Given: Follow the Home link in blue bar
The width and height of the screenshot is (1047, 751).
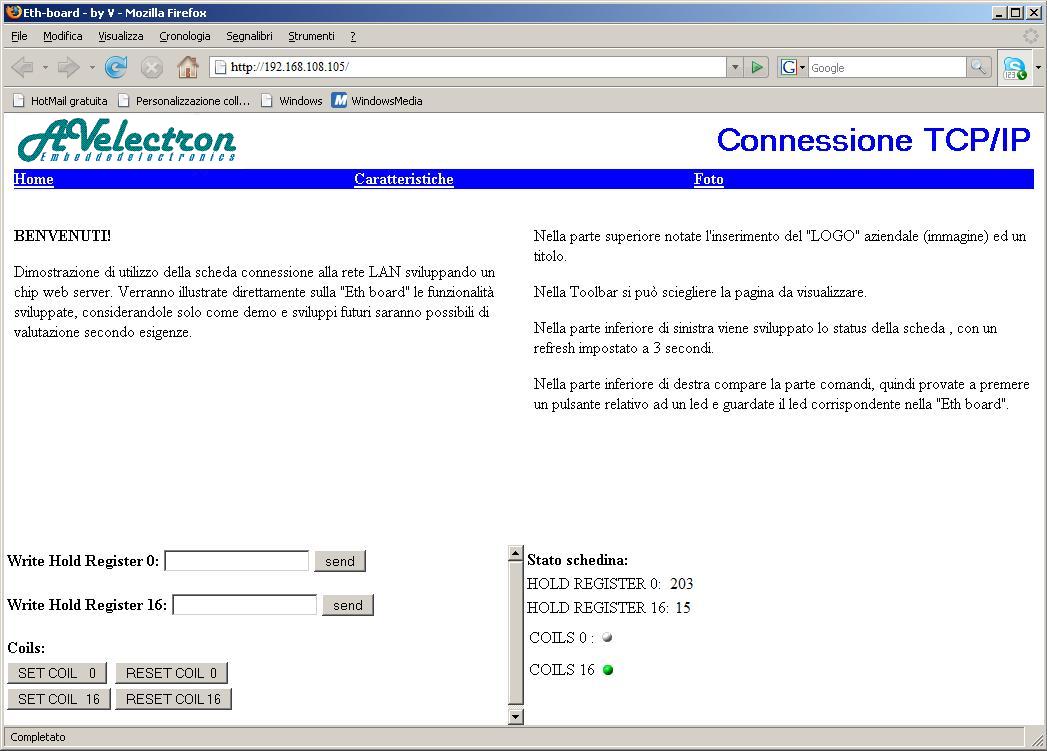Looking at the screenshot, I should point(33,179).
